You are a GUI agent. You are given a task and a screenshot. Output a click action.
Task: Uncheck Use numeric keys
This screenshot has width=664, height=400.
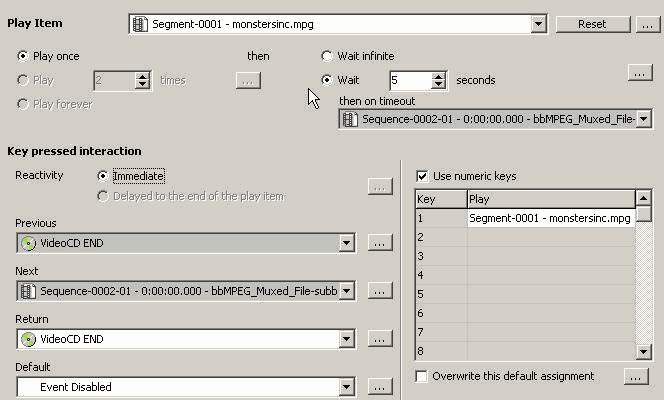pos(422,176)
